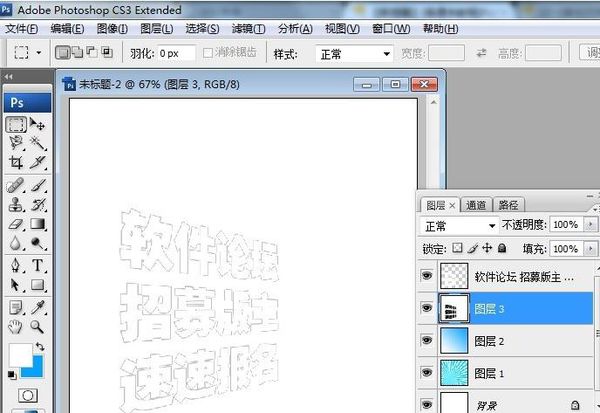Toggle visibility of 图层 2 layer
Viewport: 600px width, 413px height.
pos(427,340)
